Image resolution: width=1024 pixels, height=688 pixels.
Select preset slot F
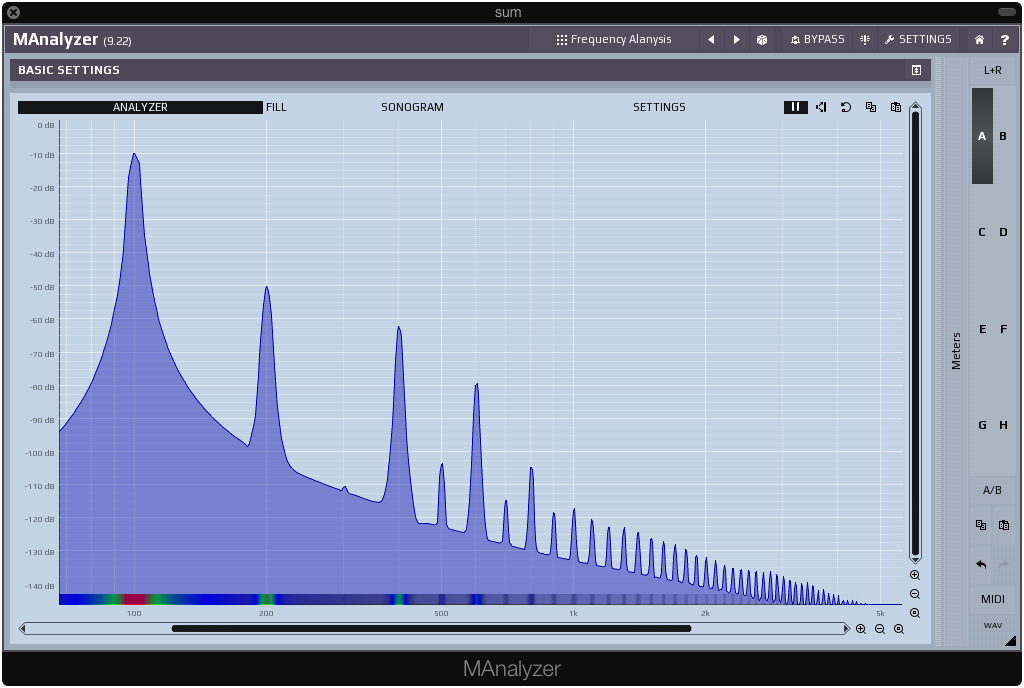[1003, 329]
